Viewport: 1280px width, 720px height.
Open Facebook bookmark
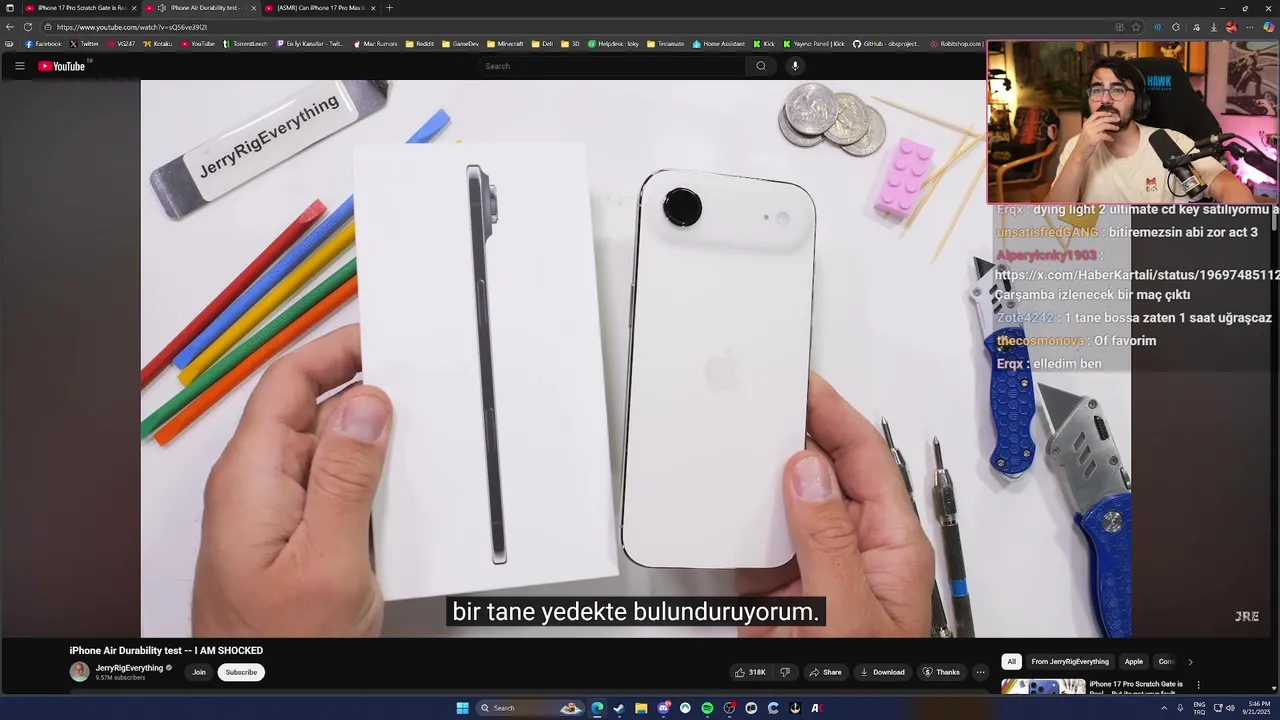pos(43,44)
